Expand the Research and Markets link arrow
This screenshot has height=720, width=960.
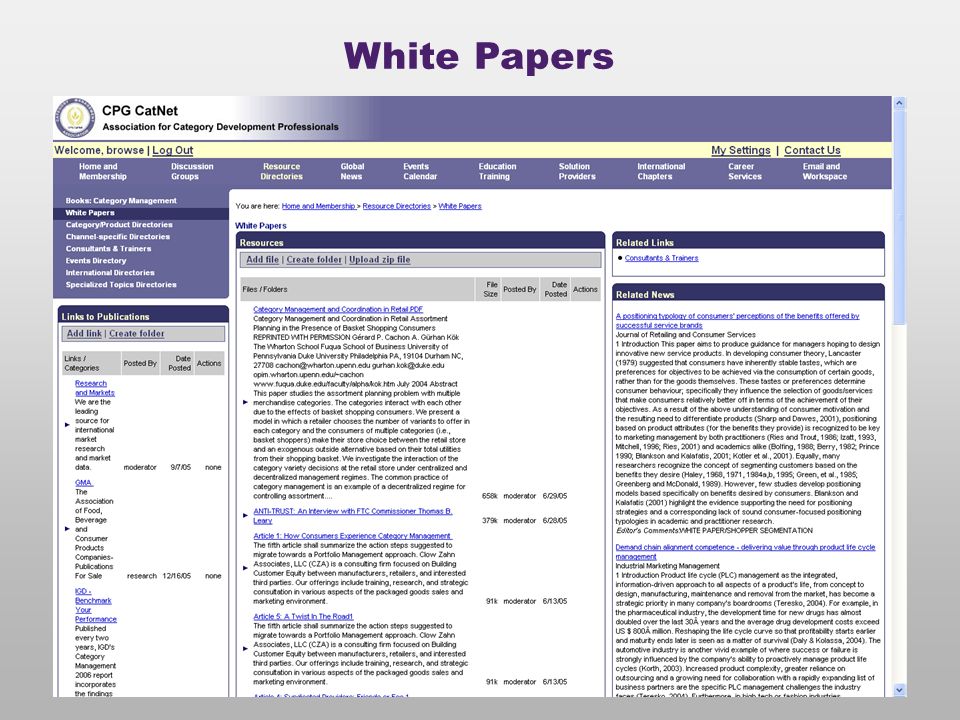click(x=67, y=424)
